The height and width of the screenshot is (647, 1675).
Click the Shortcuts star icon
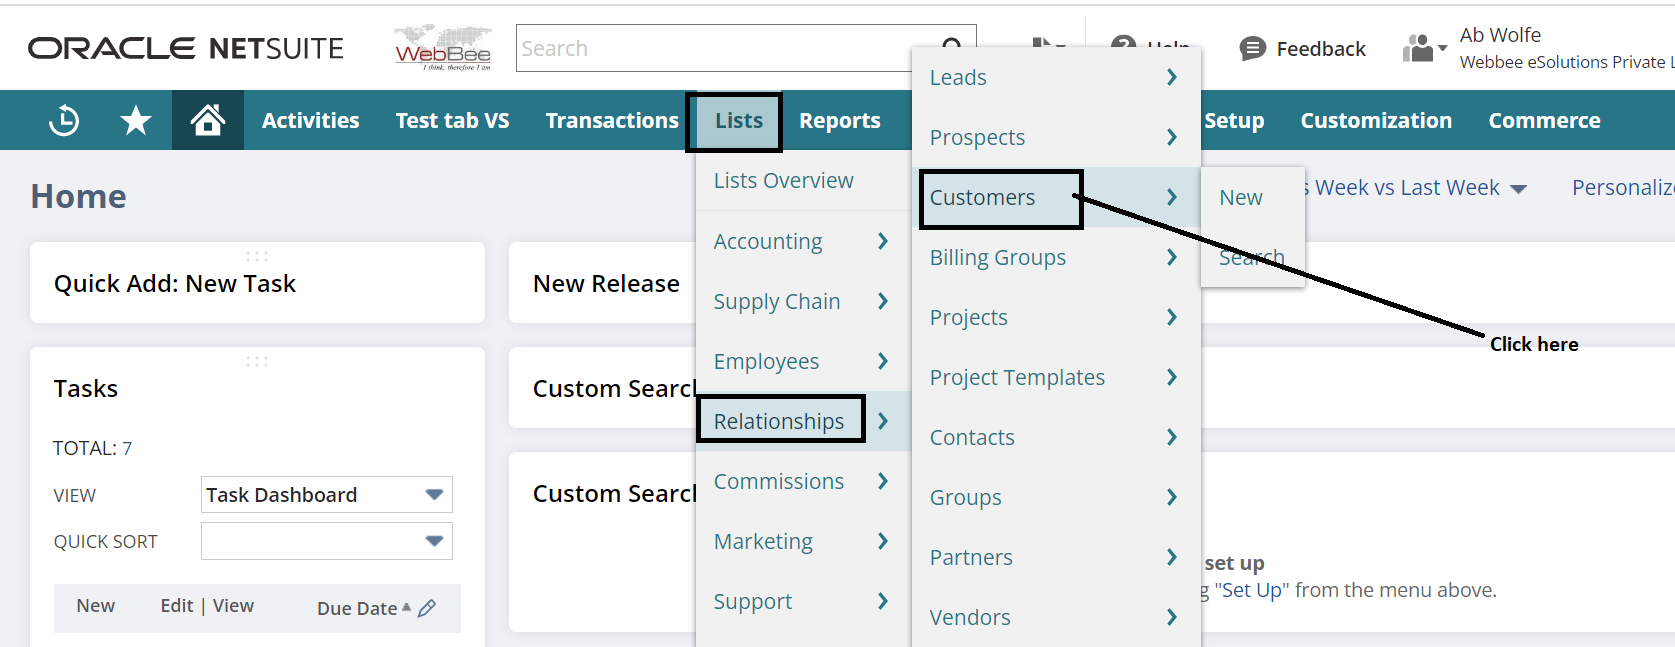point(136,121)
